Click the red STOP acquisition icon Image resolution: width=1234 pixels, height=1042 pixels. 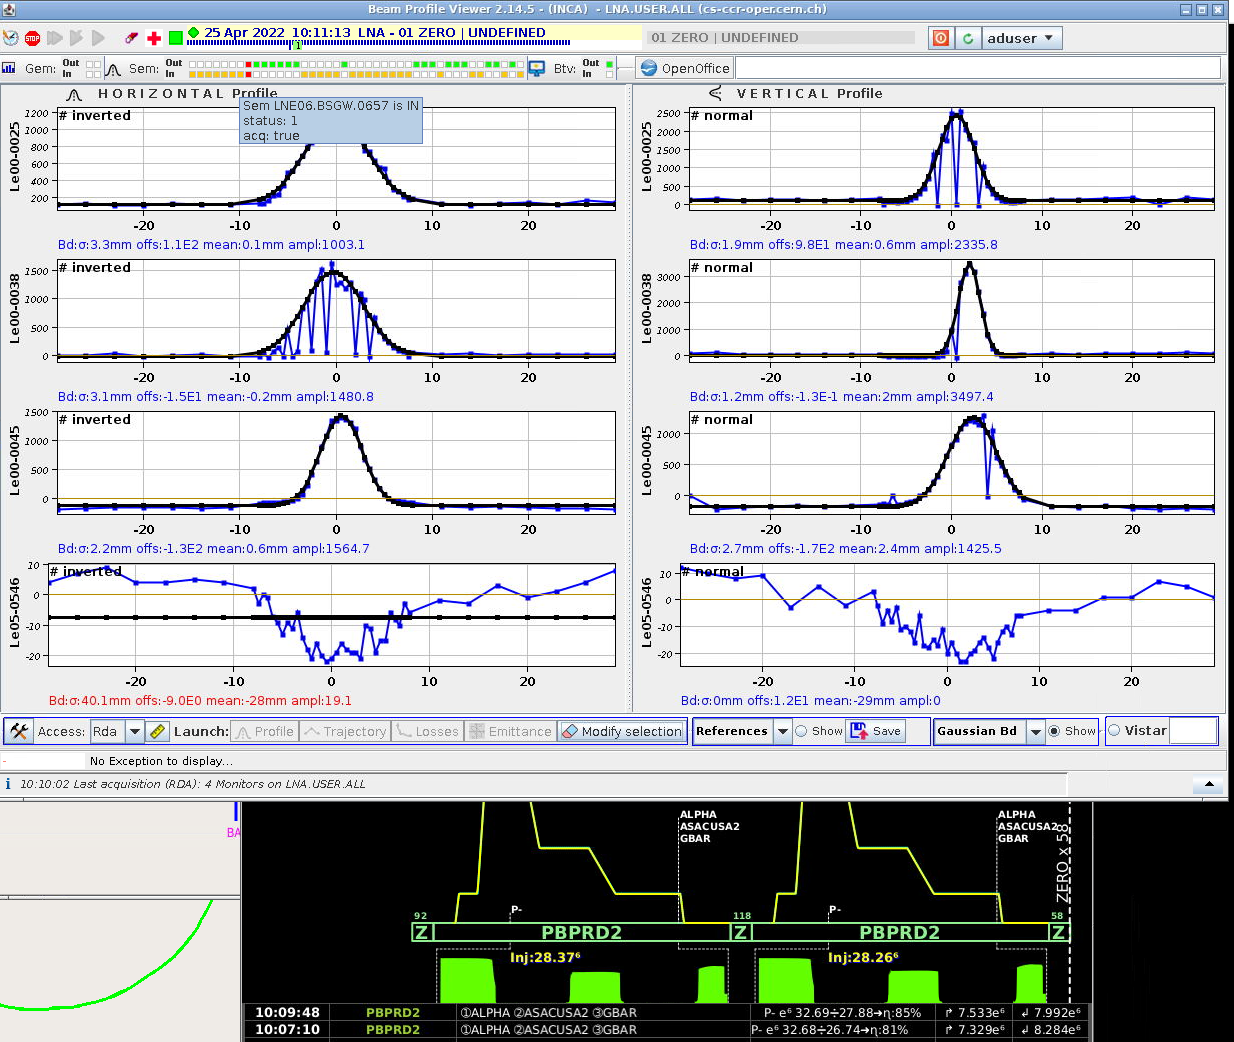pyautogui.click(x=32, y=38)
